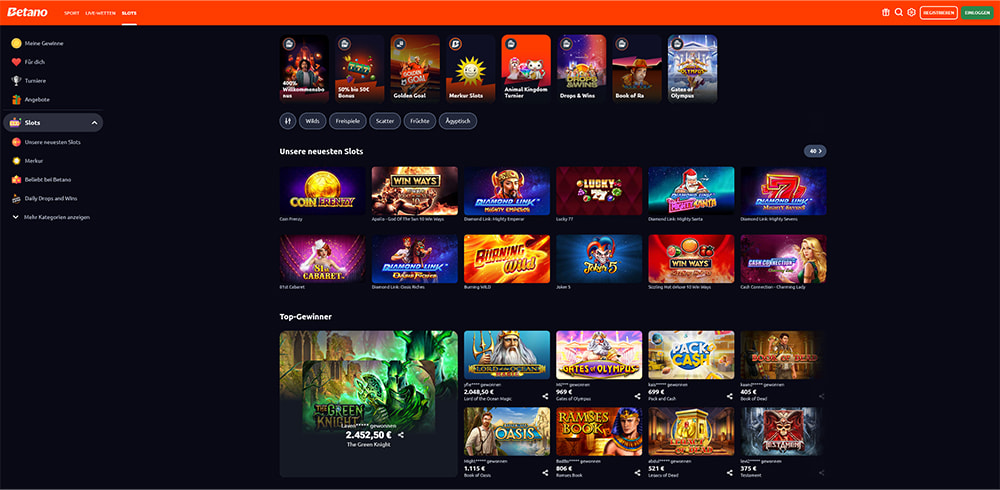The image size is (1000, 490).
Task: Switch to the LIVE-WETTEN tab
Action: coord(100,13)
